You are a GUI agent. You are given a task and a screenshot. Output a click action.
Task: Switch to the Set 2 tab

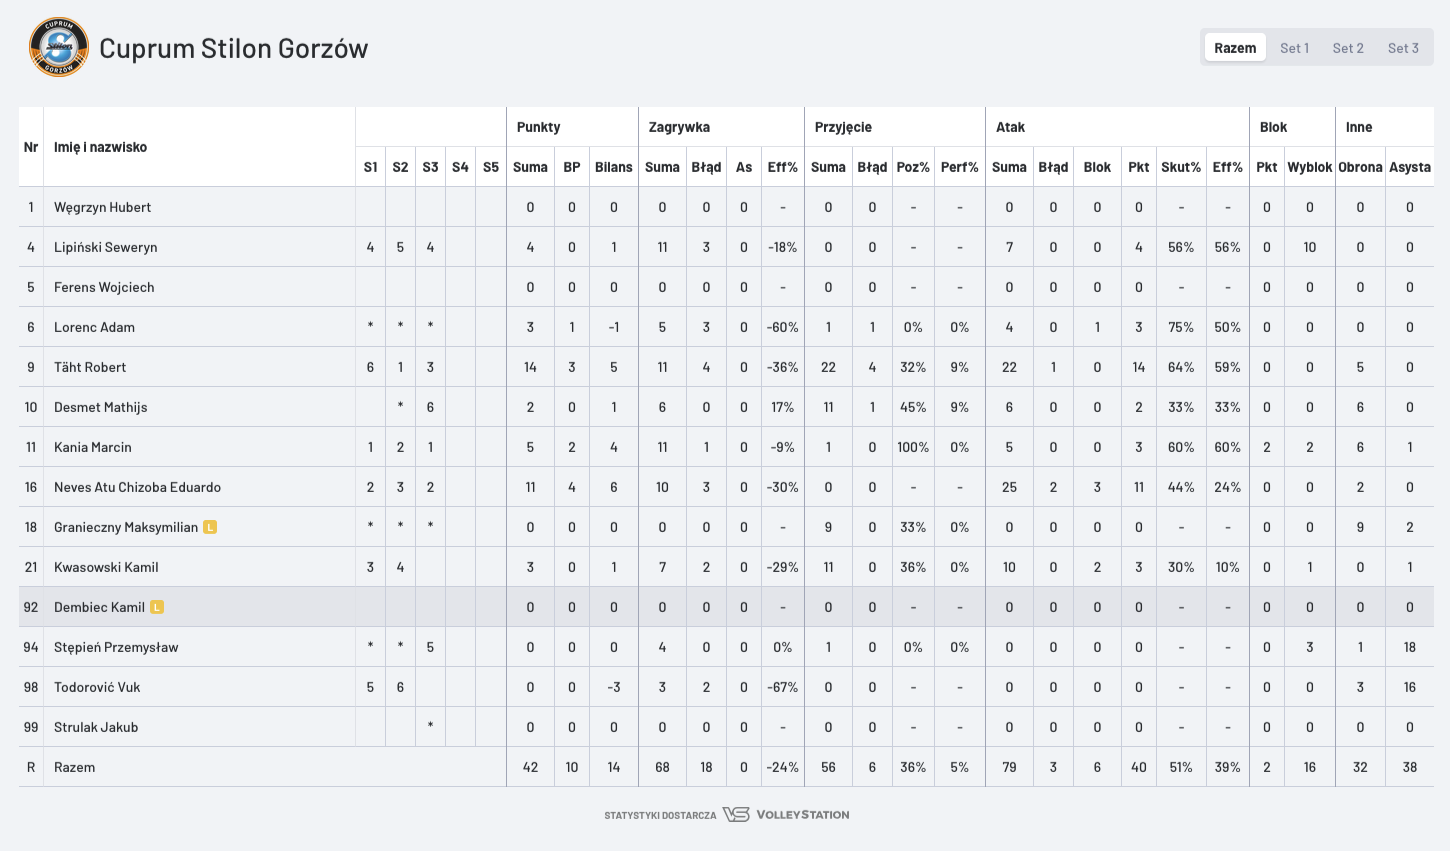(1348, 48)
